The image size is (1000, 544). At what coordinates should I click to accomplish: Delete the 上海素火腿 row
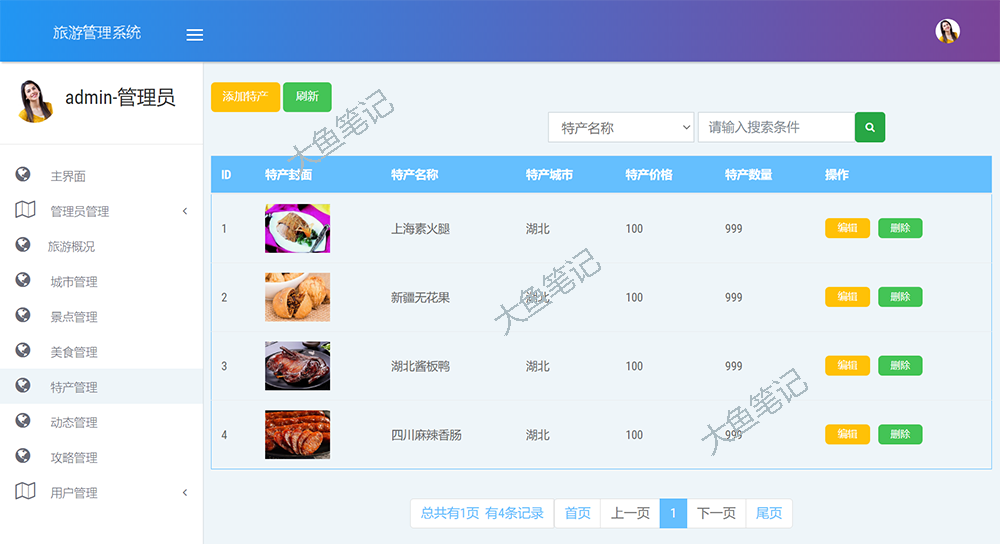pos(900,228)
